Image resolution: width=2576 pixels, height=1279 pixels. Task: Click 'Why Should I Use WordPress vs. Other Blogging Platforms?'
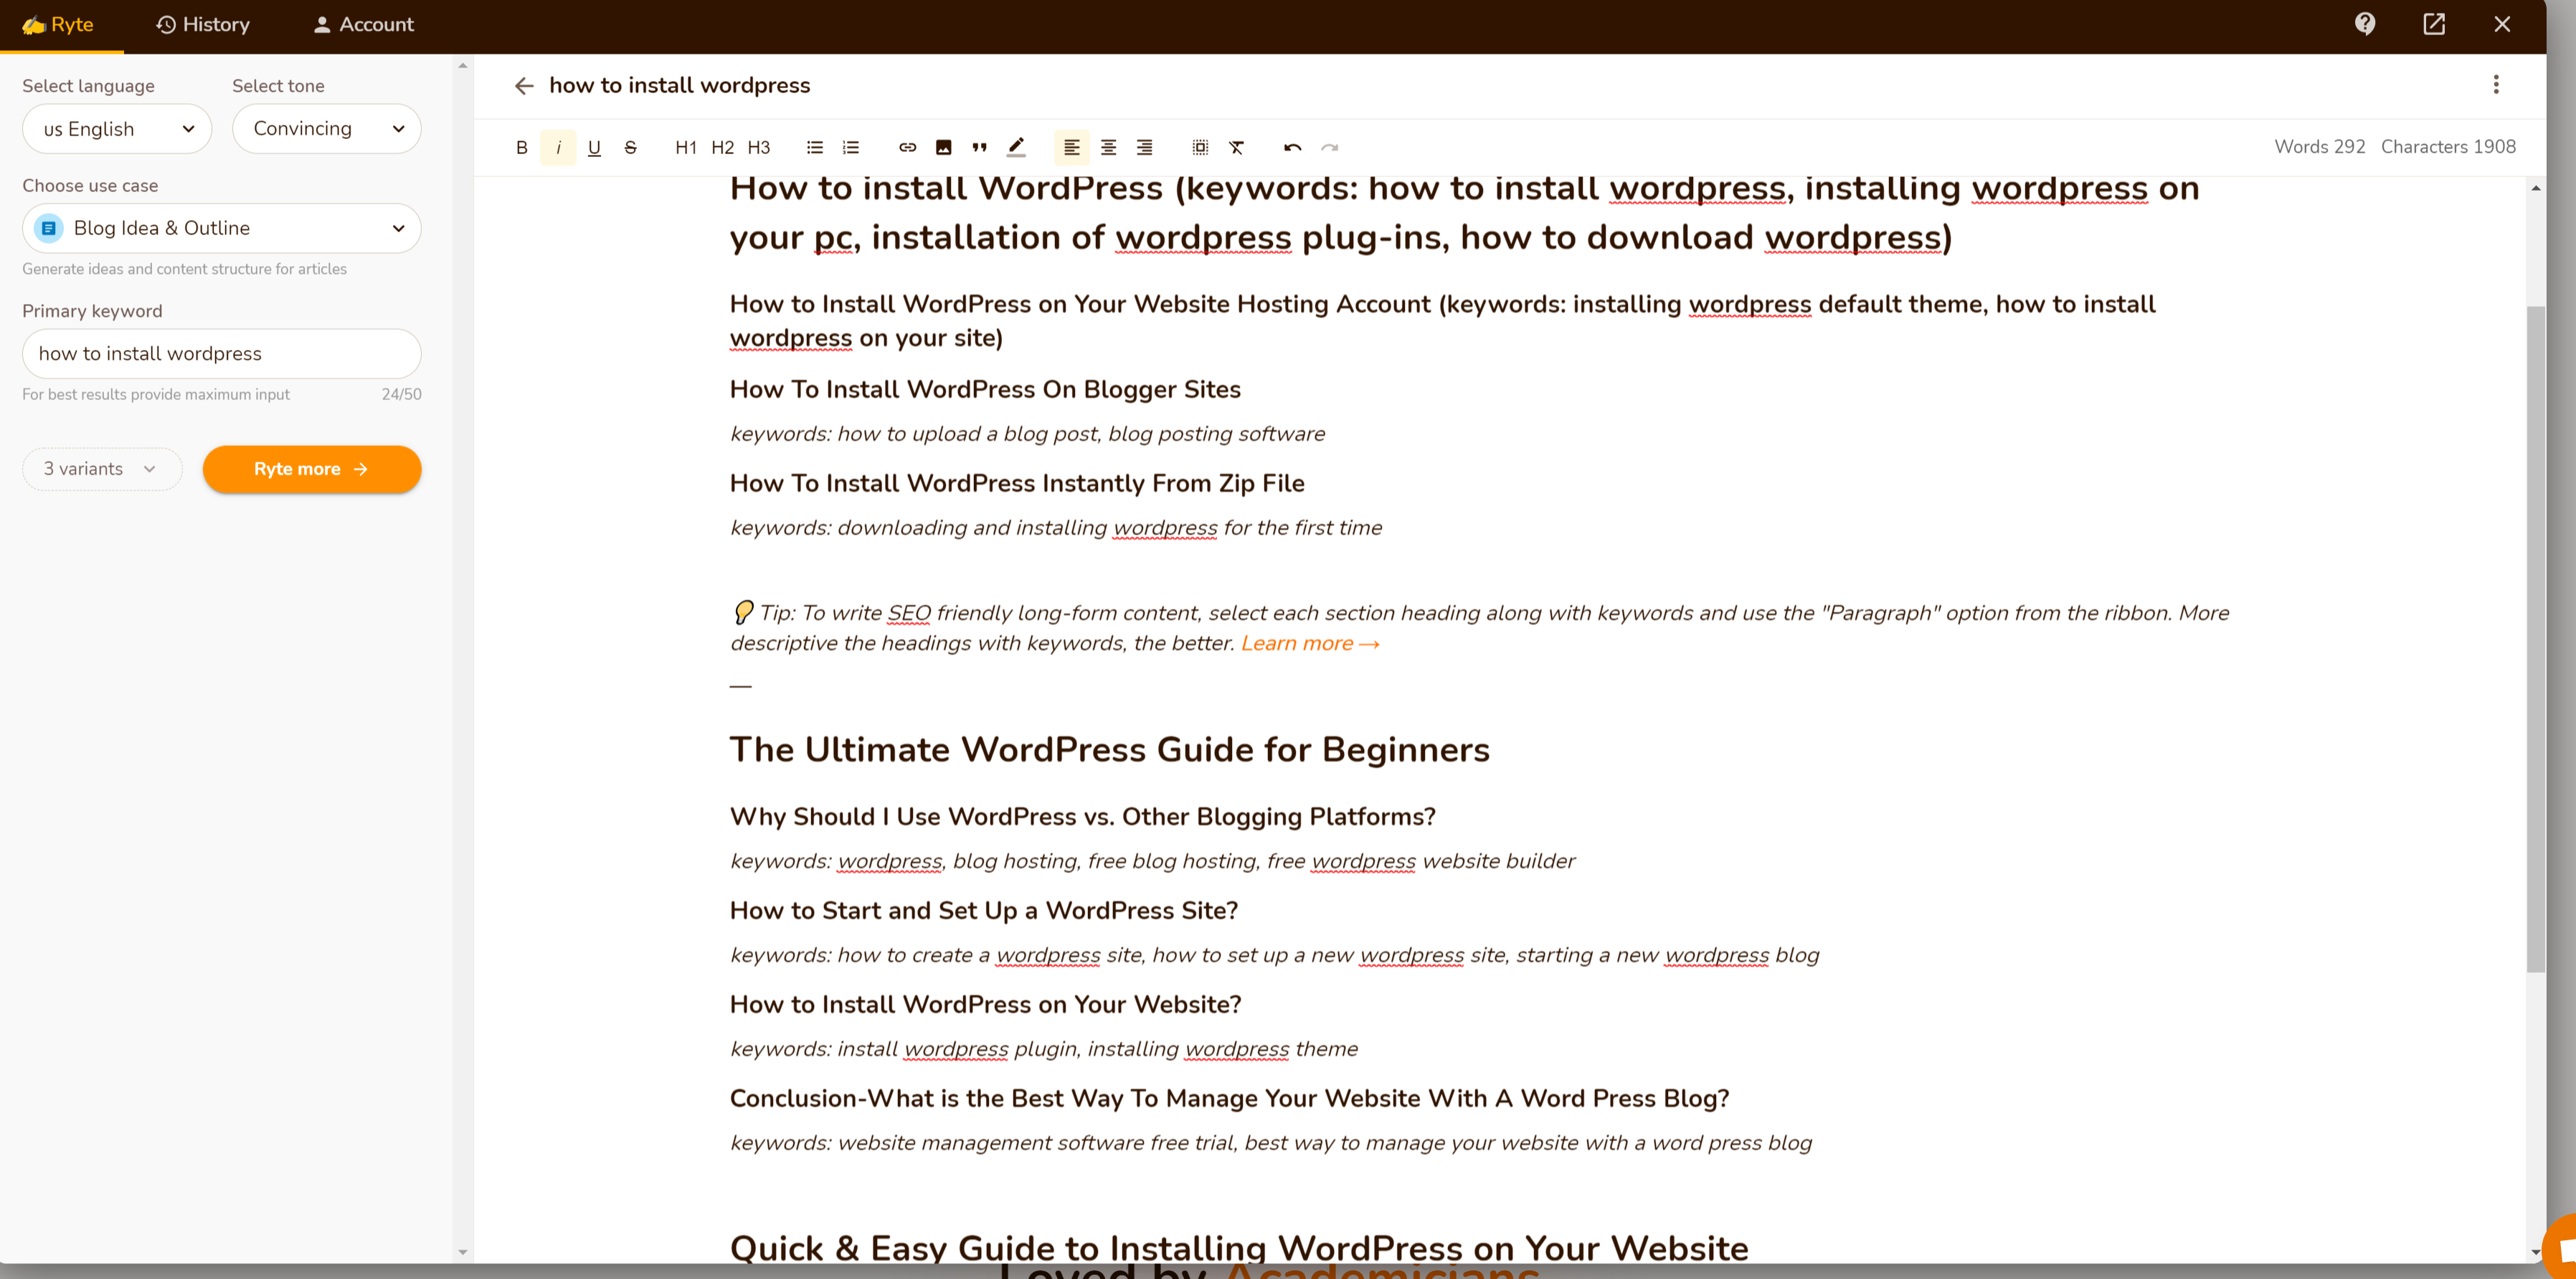1083,817
